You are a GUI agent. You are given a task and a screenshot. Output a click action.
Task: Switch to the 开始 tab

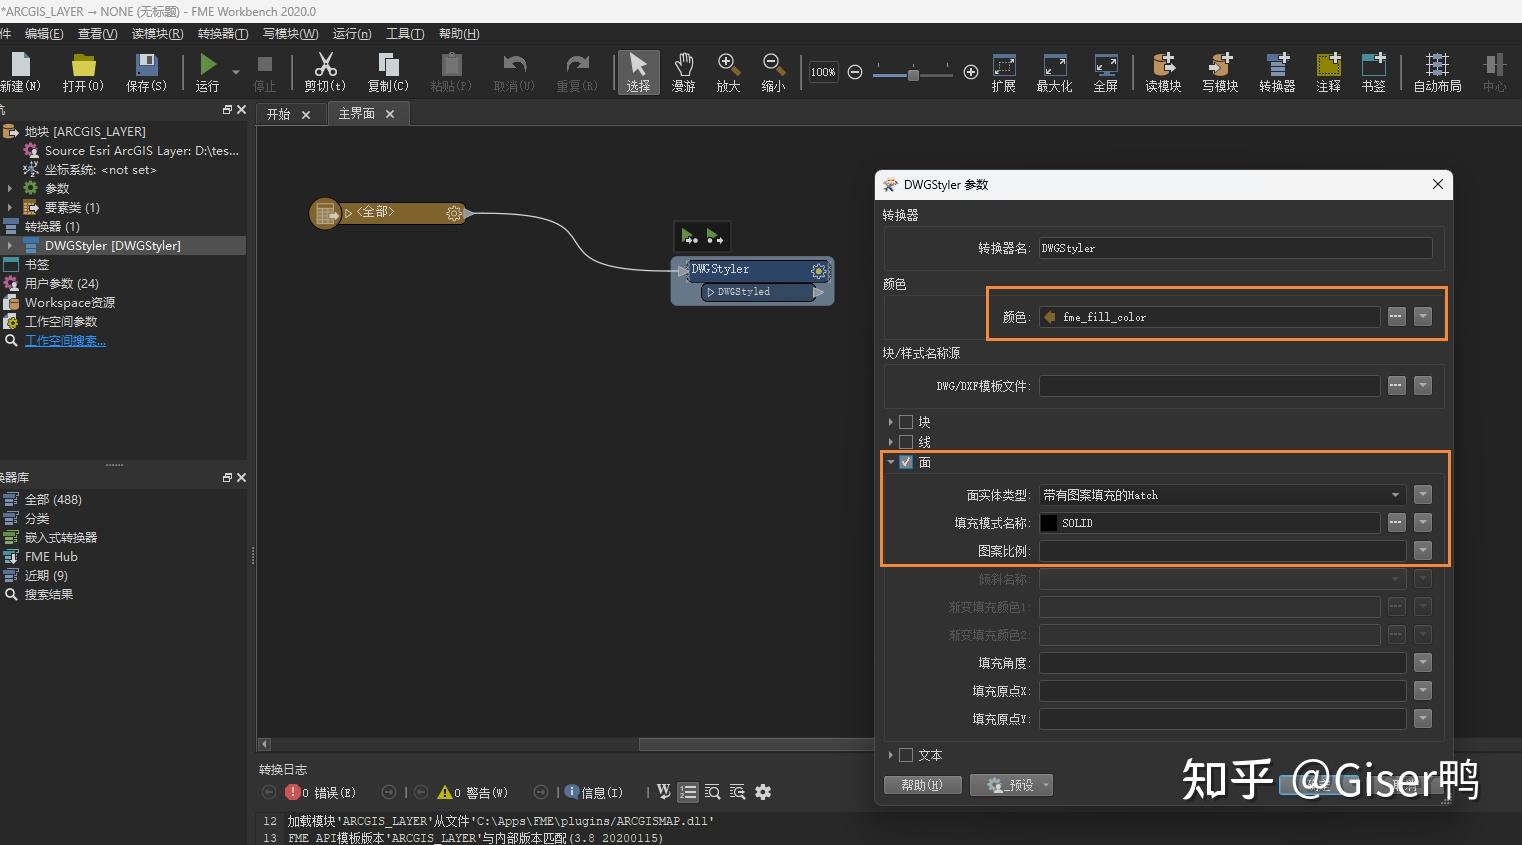279,114
